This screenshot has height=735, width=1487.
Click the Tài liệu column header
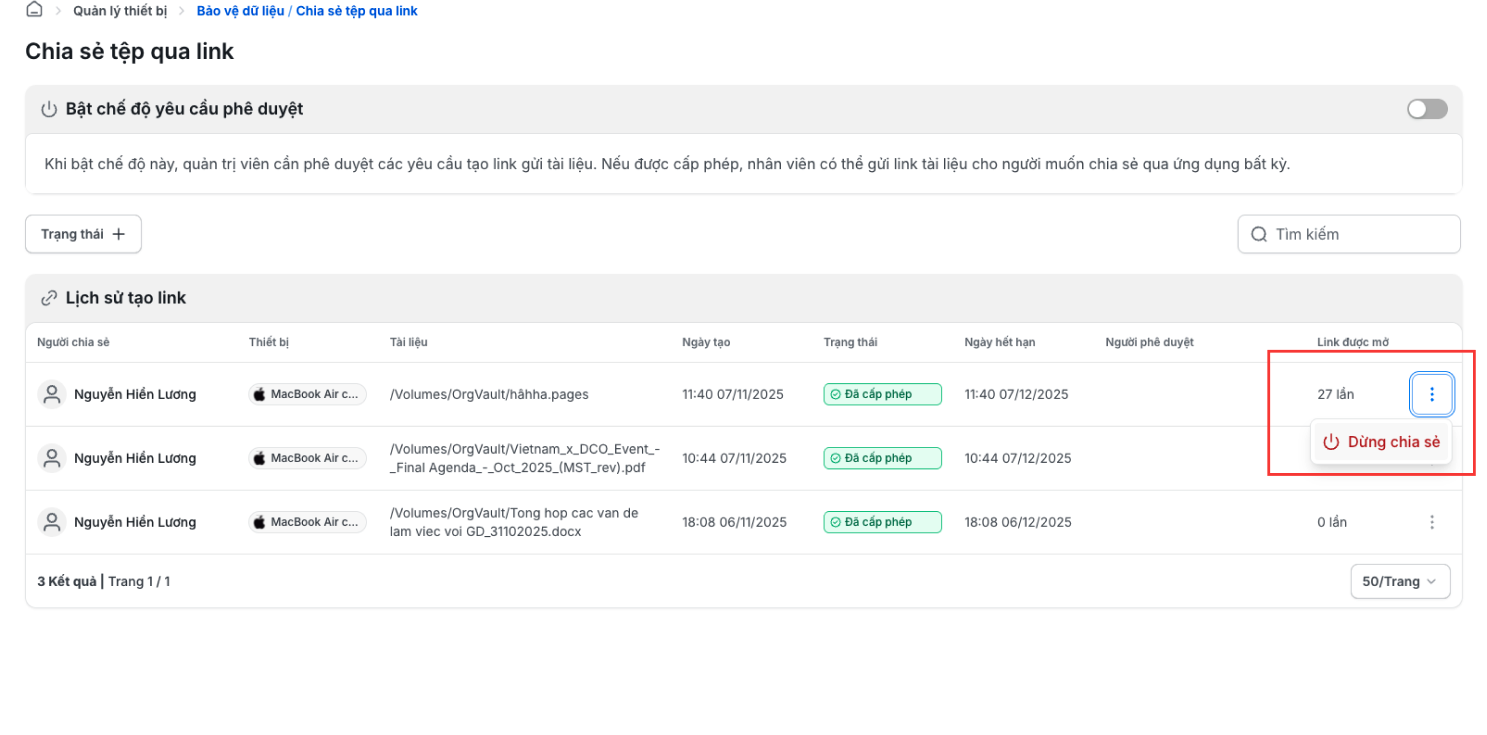tap(409, 342)
